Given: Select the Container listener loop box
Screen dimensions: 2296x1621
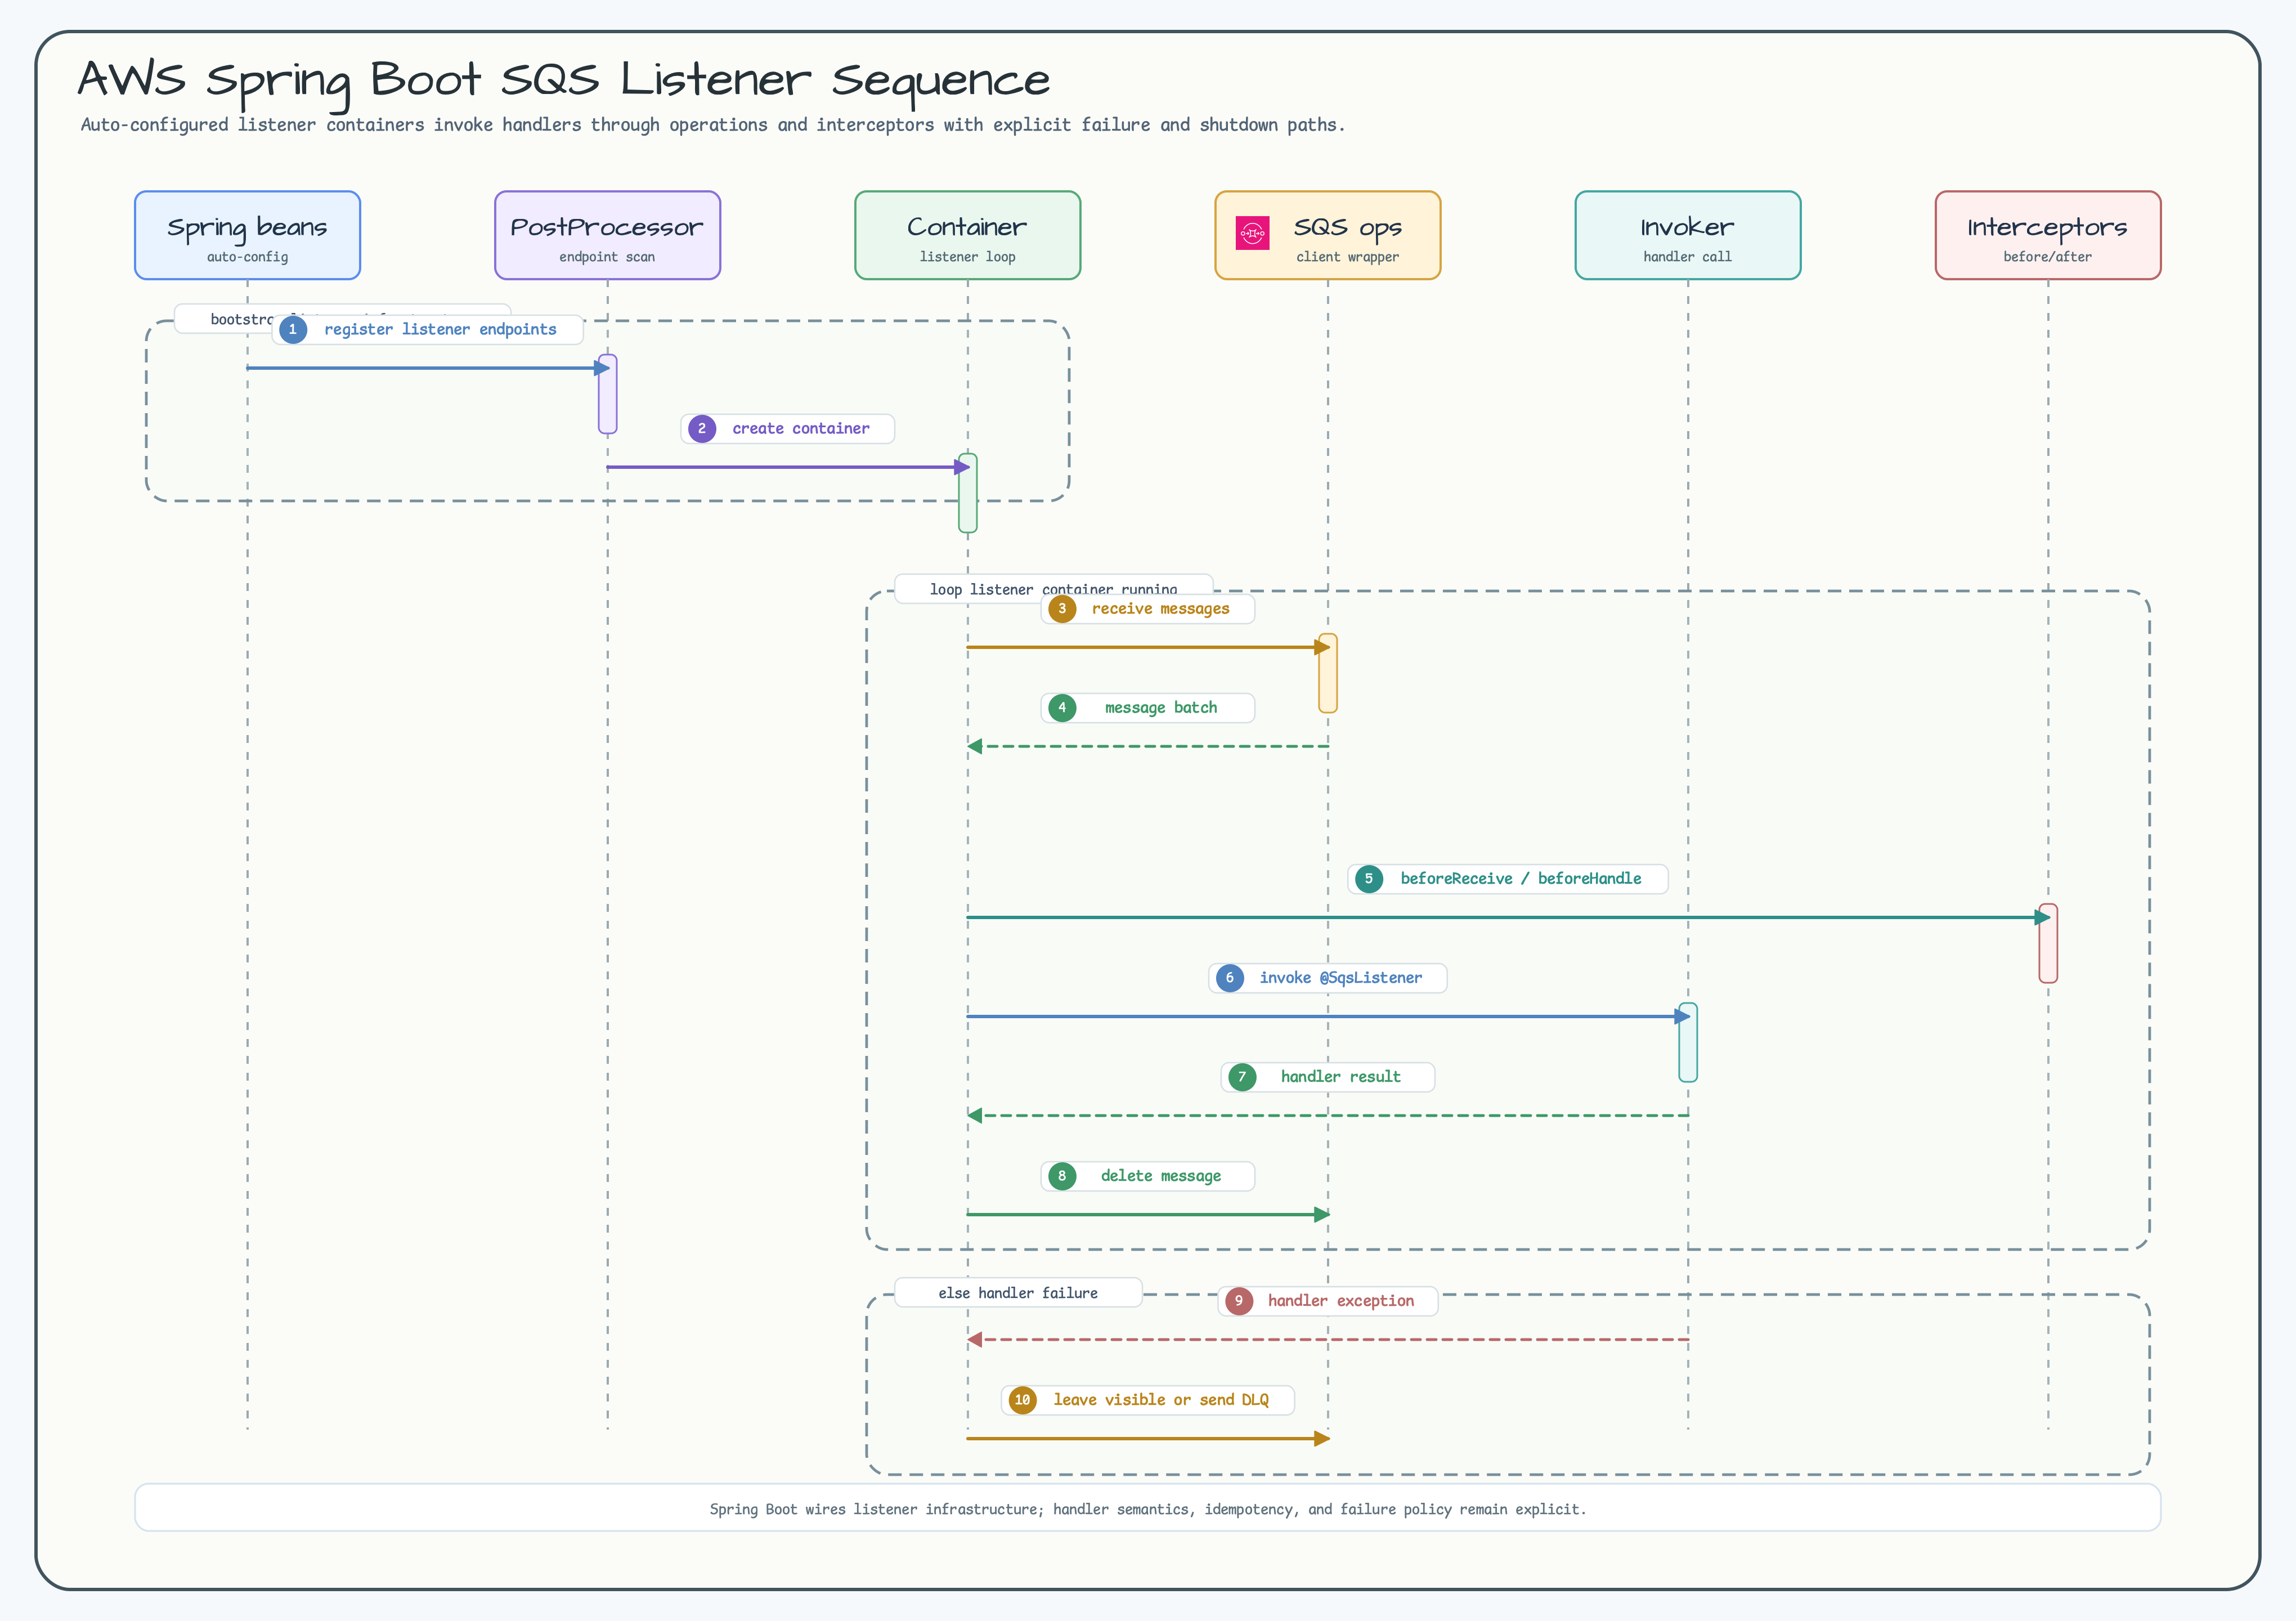Looking at the screenshot, I should tap(967, 235).
